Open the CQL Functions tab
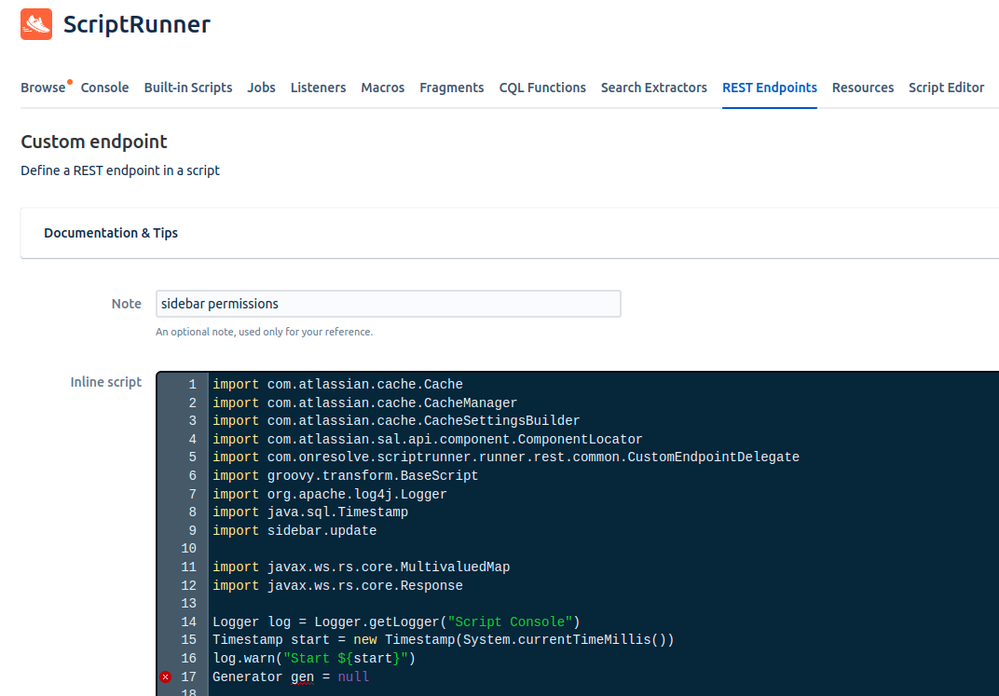This screenshot has width=999, height=696. (542, 87)
